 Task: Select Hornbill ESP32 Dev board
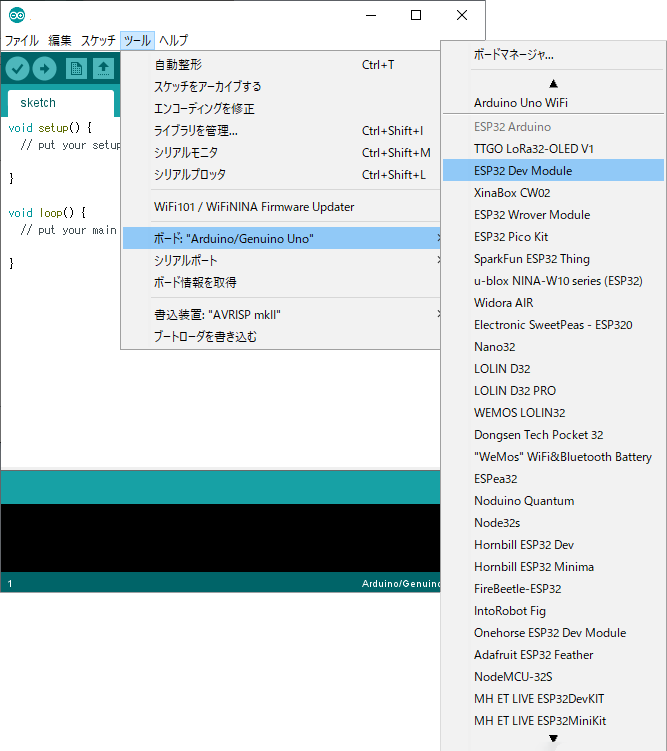pyautogui.click(x=553, y=546)
